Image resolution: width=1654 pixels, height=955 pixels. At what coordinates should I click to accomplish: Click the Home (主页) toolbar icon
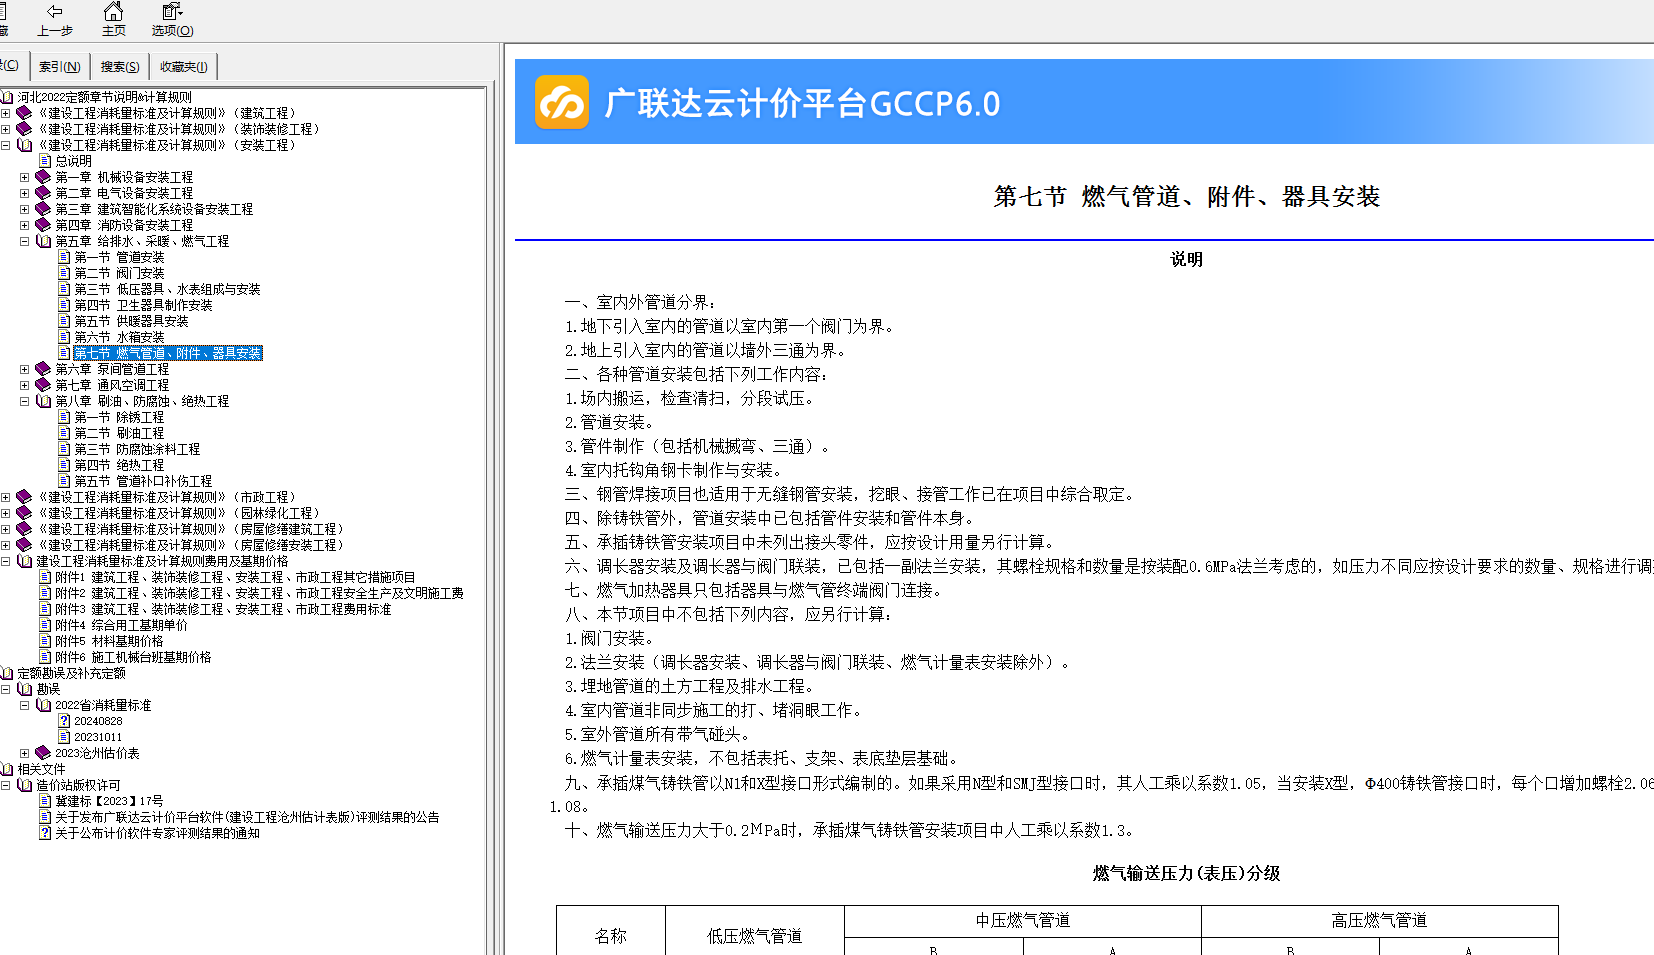point(114,19)
